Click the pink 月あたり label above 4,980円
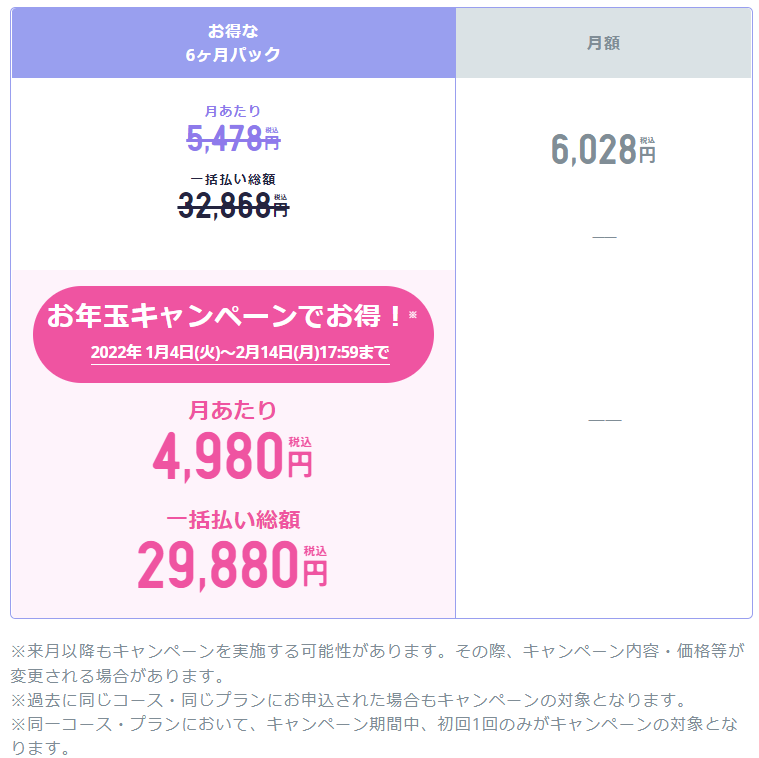Viewport: 759px width, 758px height. [x=232, y=410]
